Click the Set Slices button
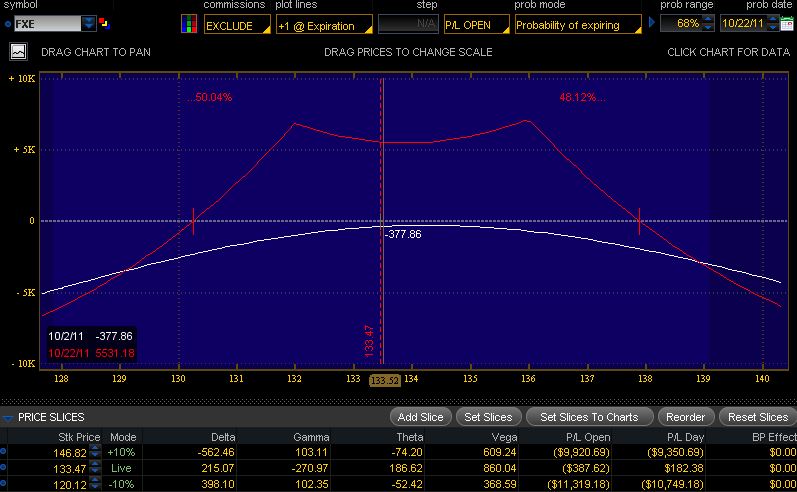 [488, 417]
